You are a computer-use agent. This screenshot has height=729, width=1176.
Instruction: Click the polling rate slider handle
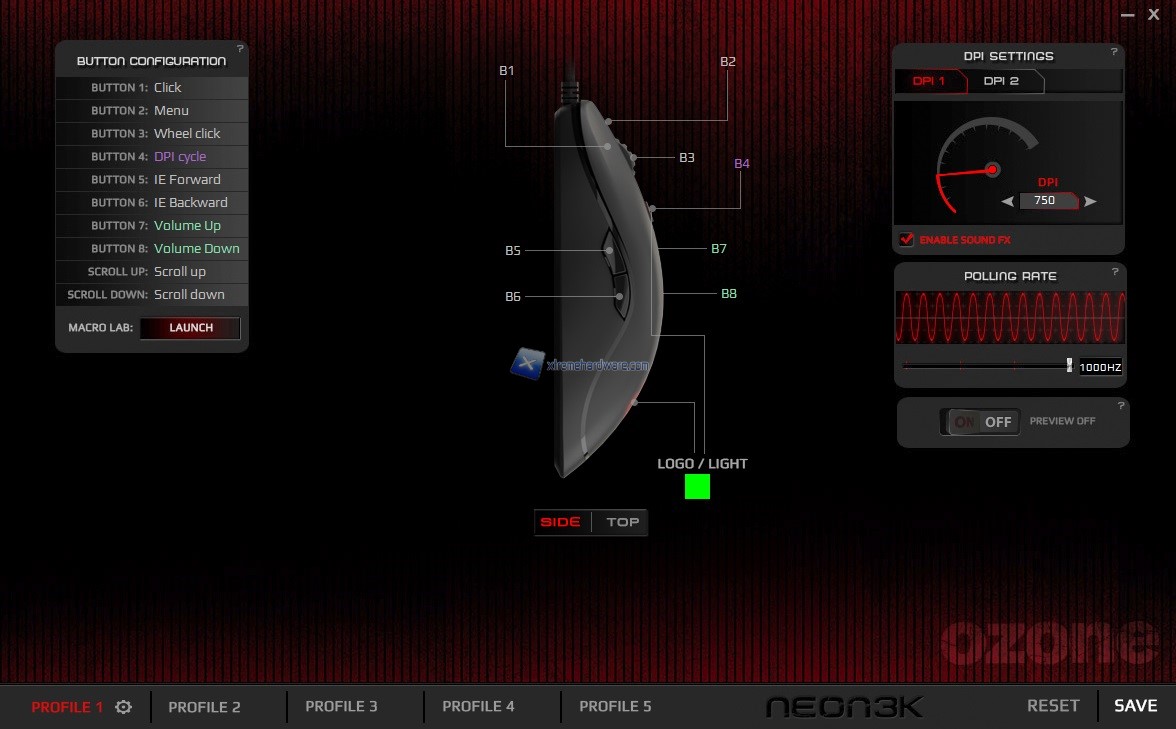pyautogui.click(x=1069, y=366)
